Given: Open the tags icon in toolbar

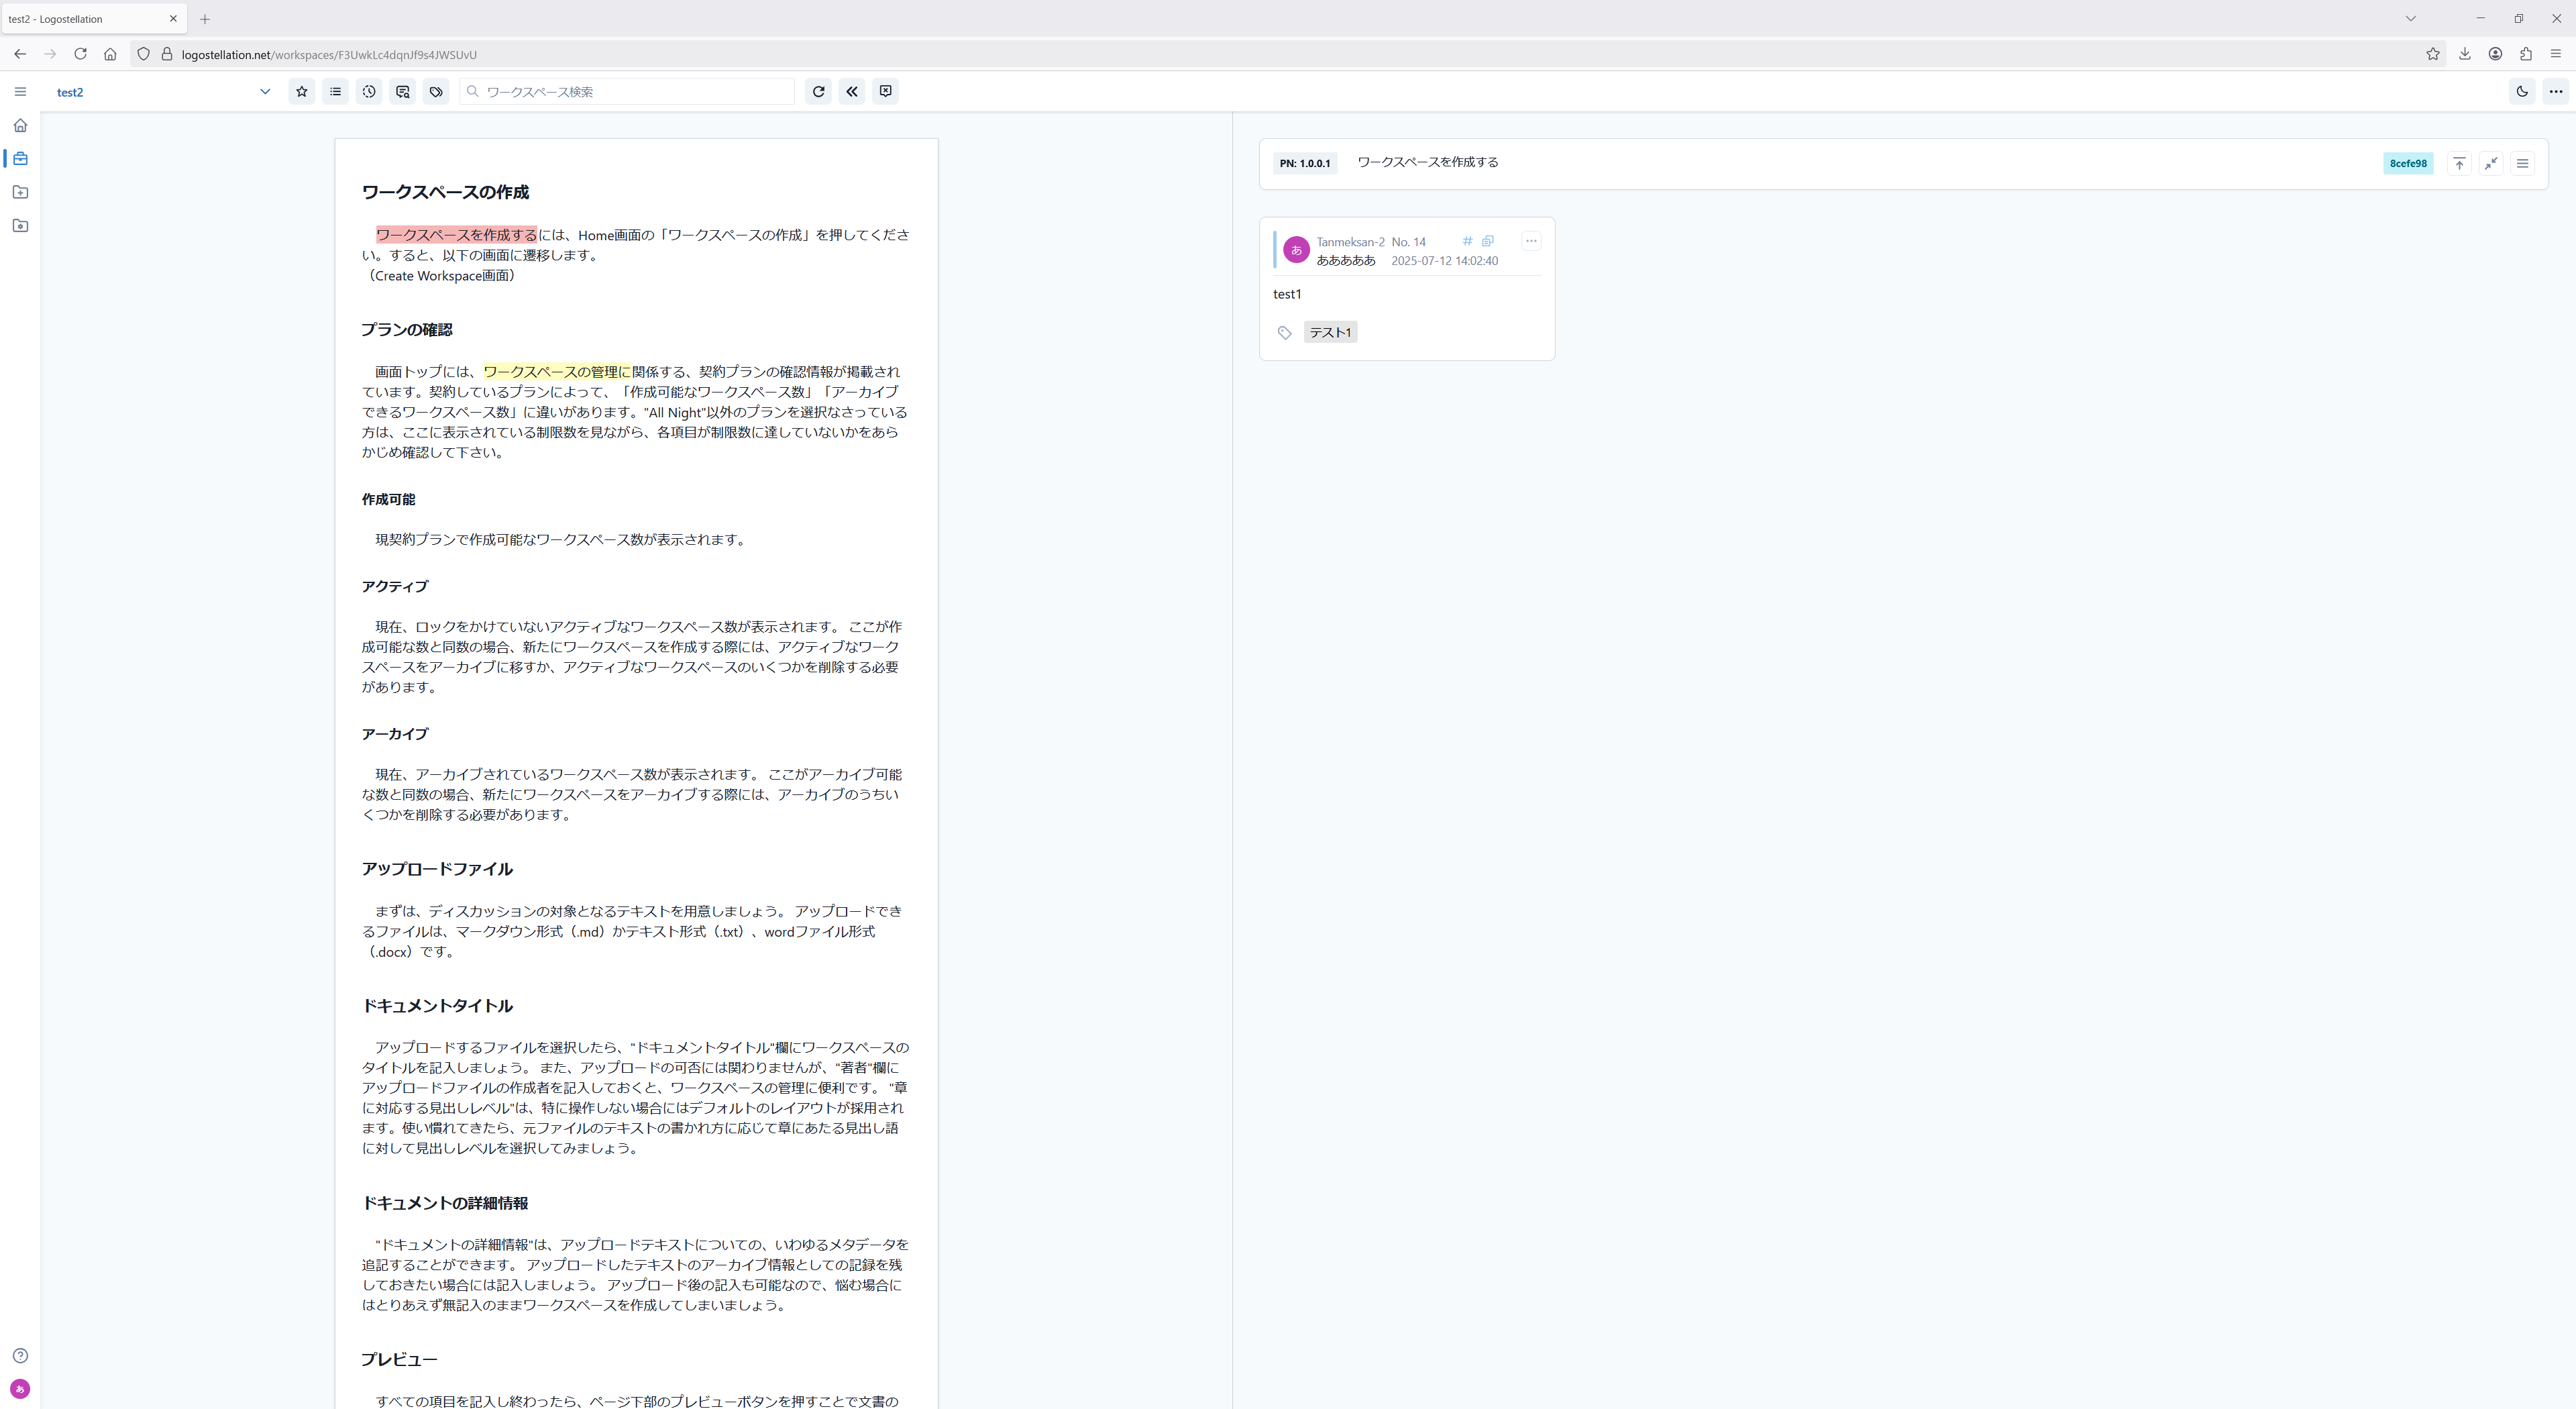Looking at the screenshot, I should click(436, 91).
